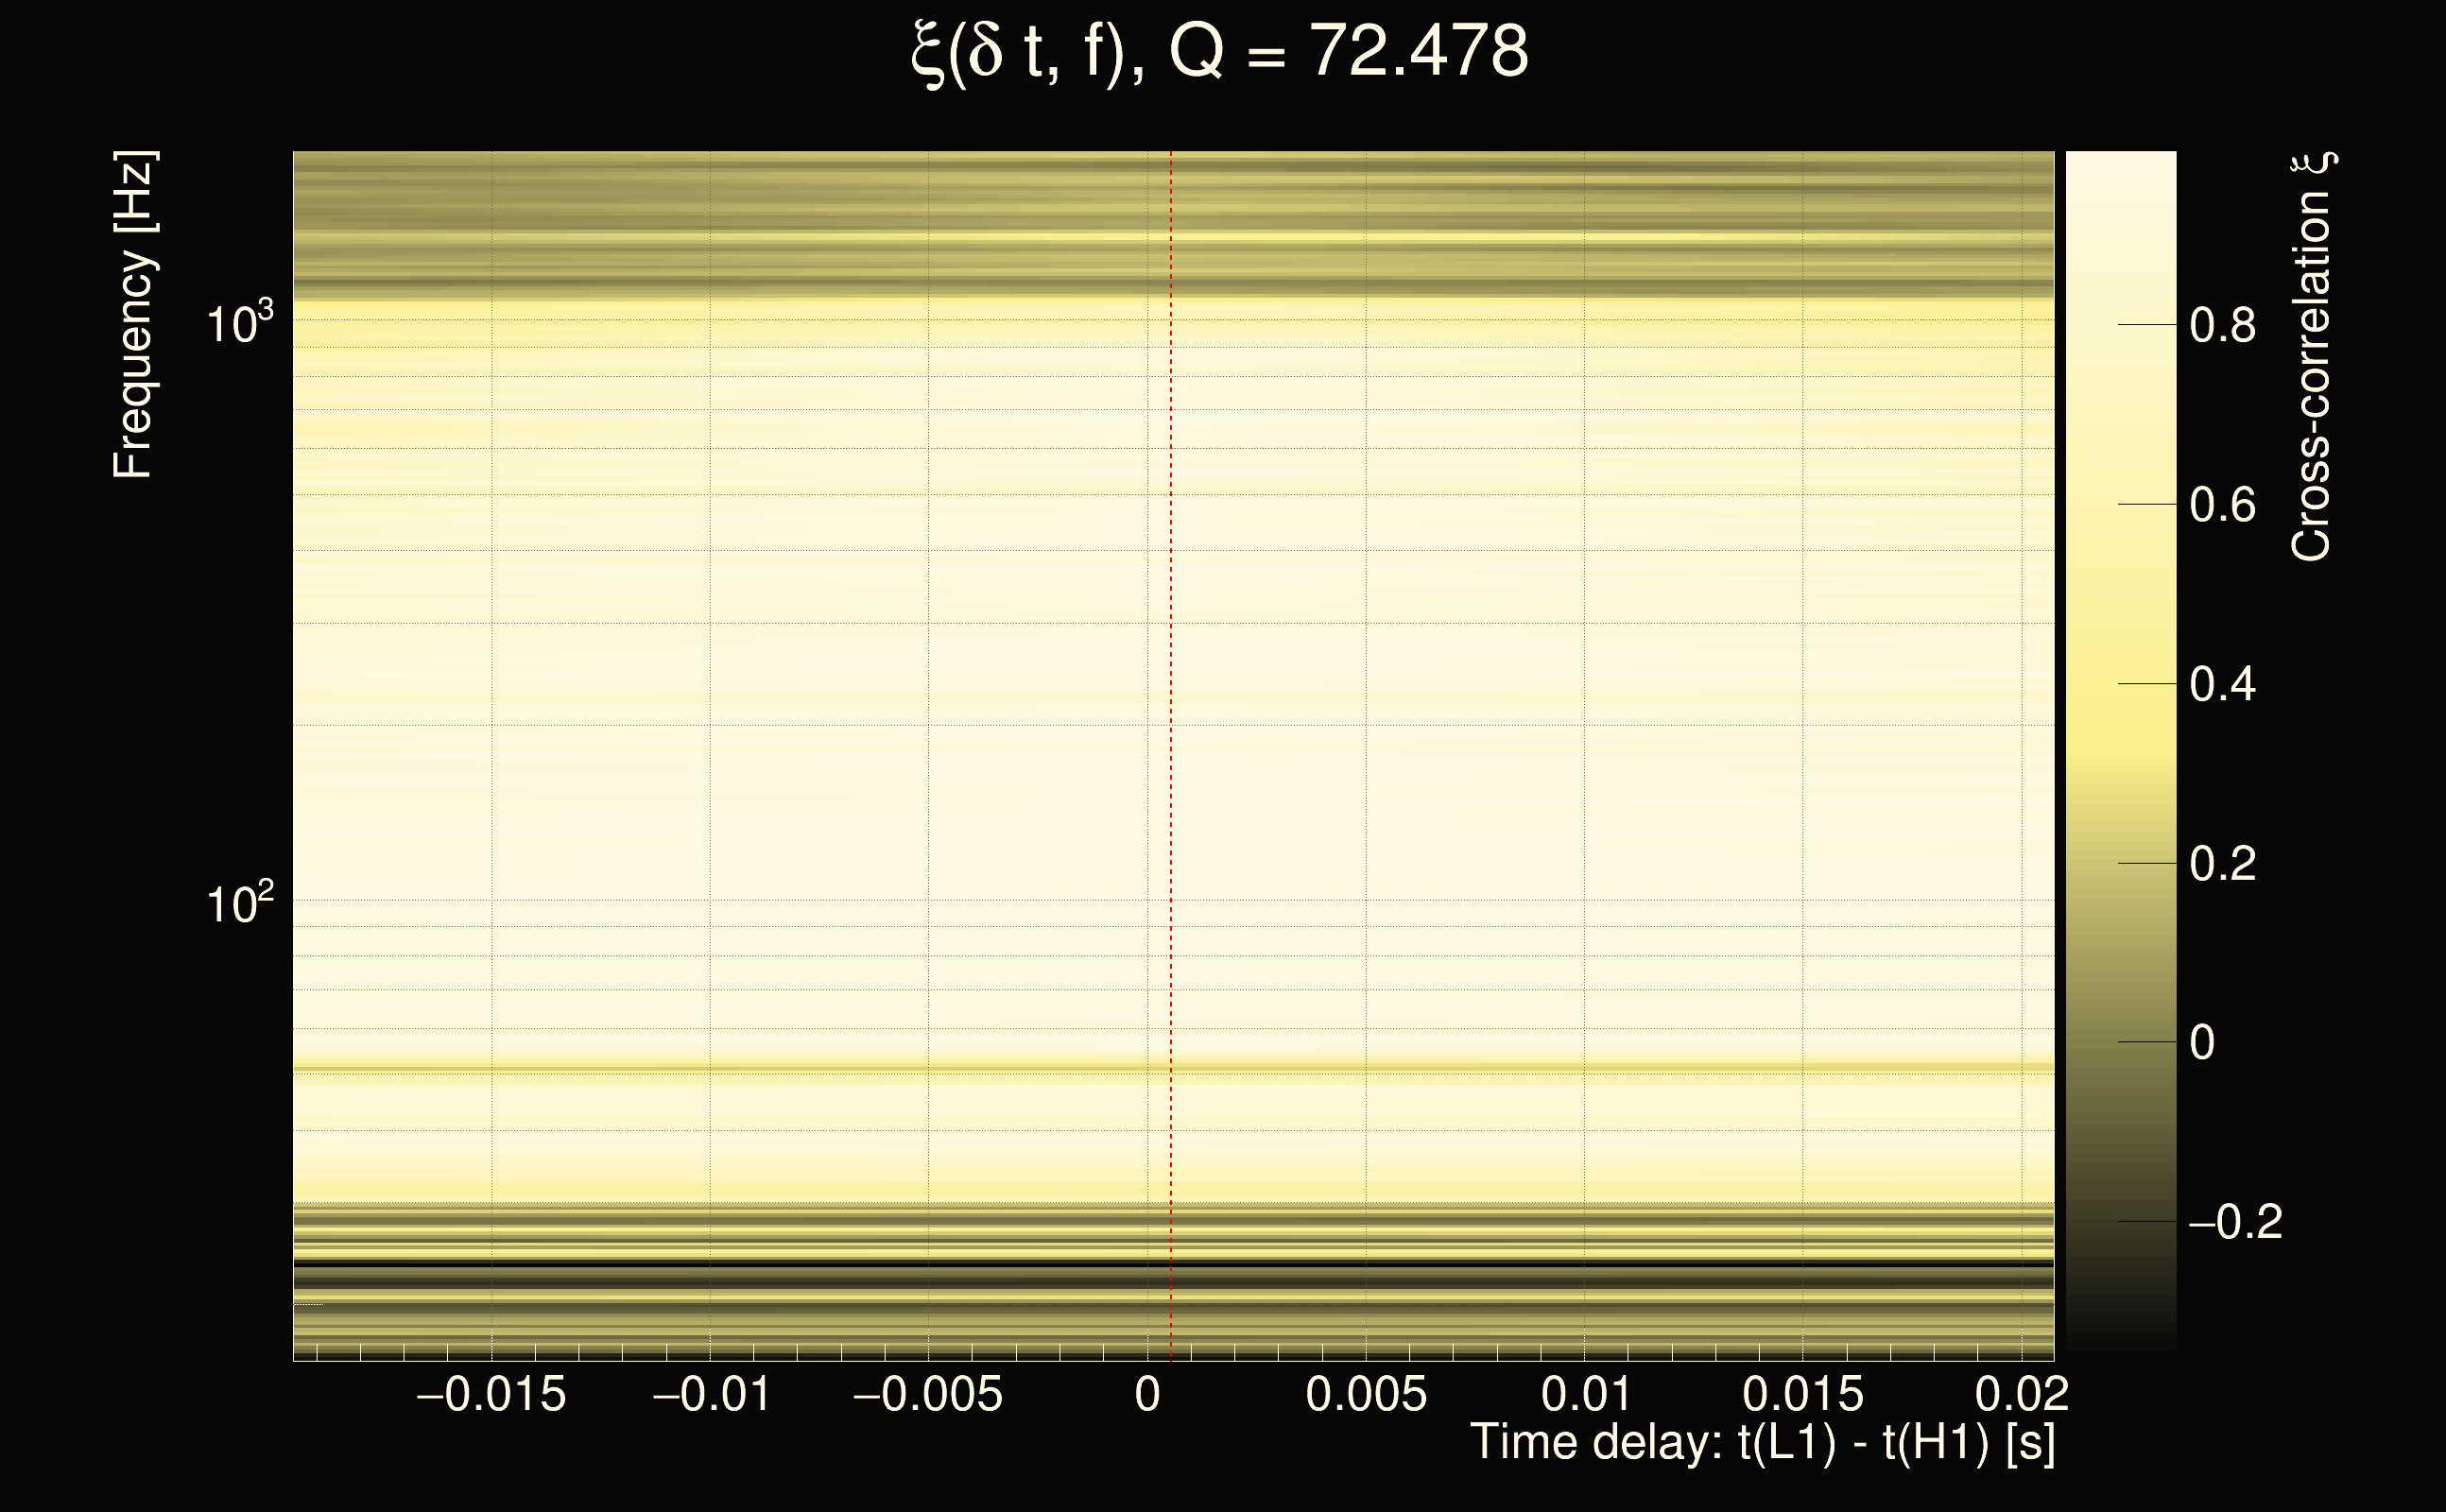The width and height of the screenshot is (2446, 1512).
Task: Click the −0.005 time delay tick label
Action: click(x=928, y=1395)
